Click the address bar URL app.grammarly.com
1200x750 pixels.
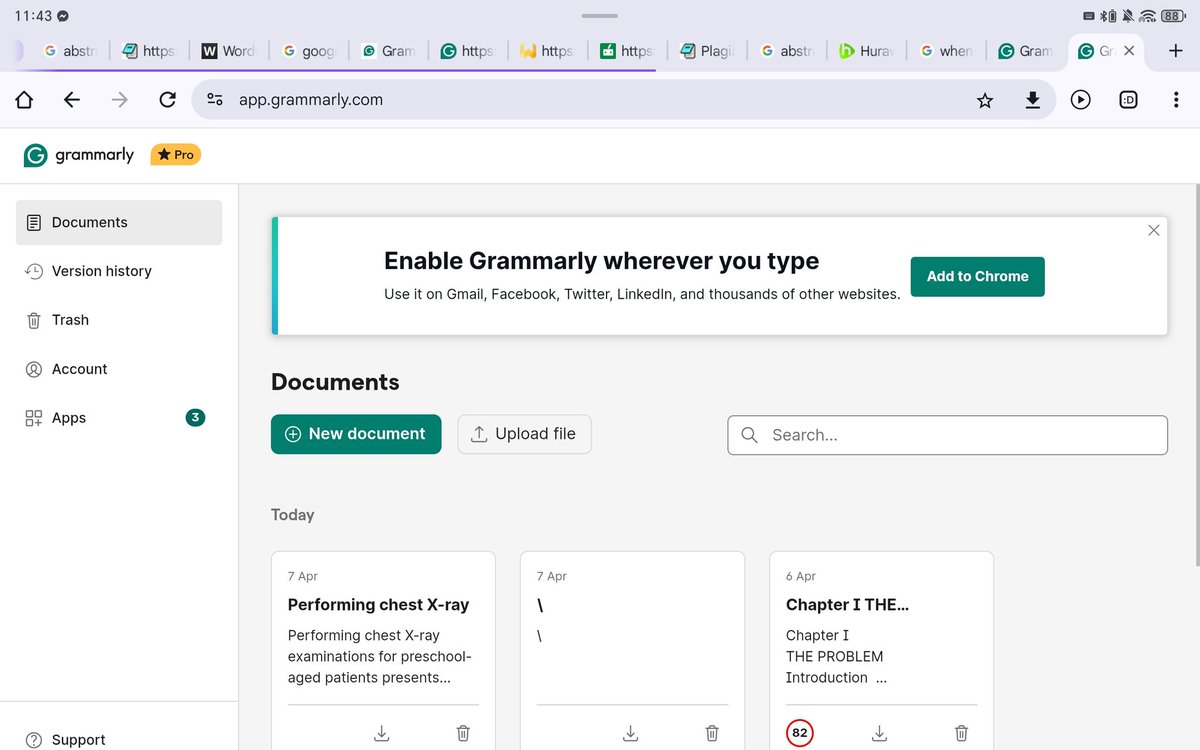coord(311,100)
